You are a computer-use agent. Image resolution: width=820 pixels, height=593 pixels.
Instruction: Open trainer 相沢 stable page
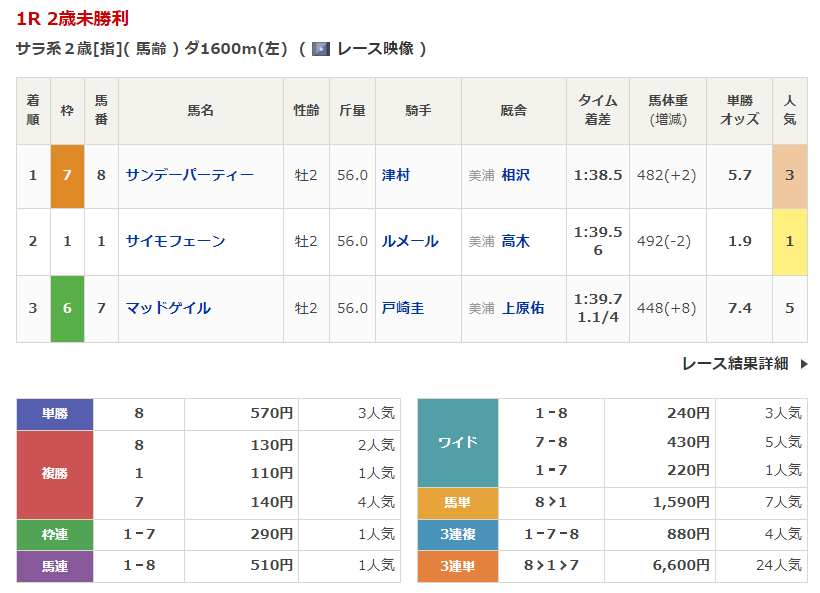pyautogui.click(x=516, y=175)
